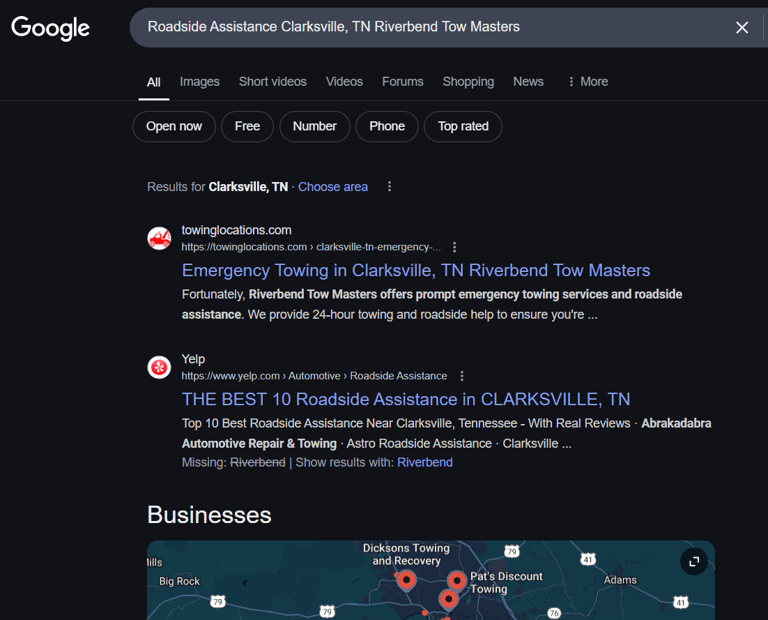The image size is (768, 620).
Task: Click the towinglocations.com site name
Action: [x=237, y=230]
